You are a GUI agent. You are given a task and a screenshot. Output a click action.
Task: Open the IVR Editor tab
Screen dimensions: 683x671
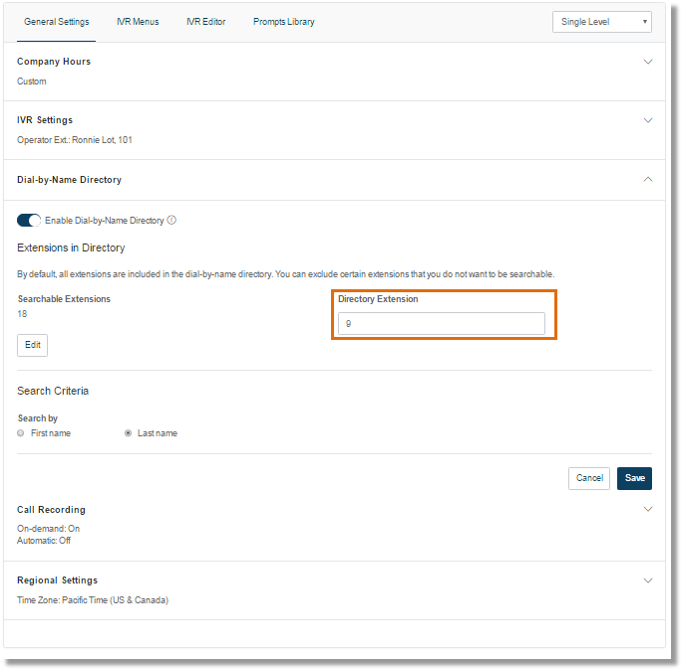tap(206, 22)
